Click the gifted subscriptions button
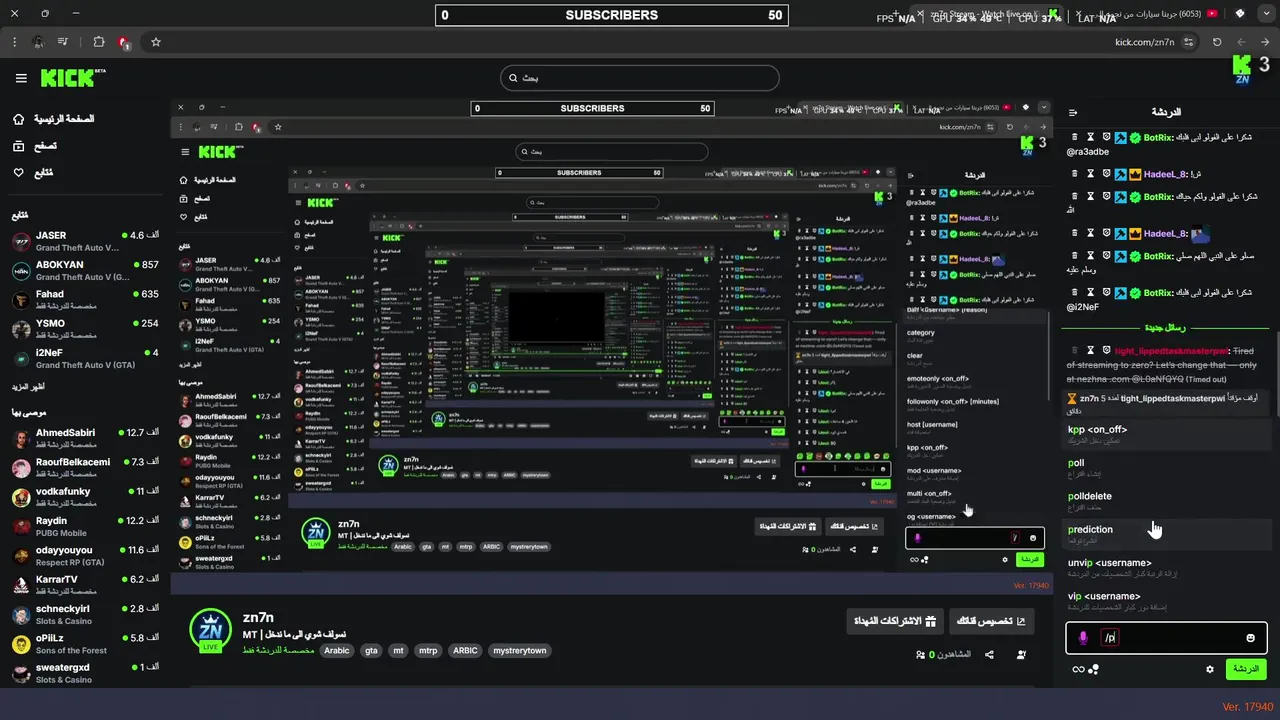1280x720 pixels. [x=894, y=621]
